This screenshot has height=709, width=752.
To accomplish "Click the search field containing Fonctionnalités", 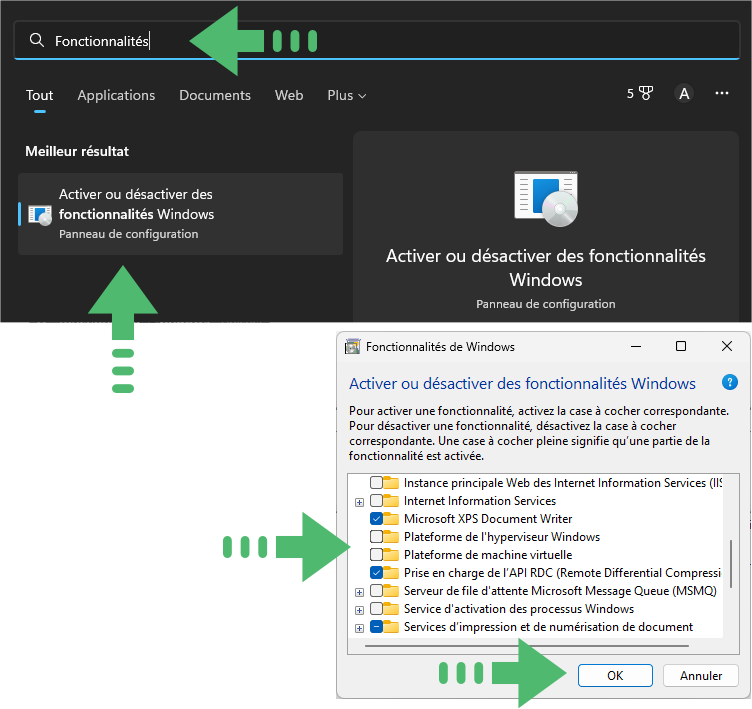I will click(x=377, y=40).
